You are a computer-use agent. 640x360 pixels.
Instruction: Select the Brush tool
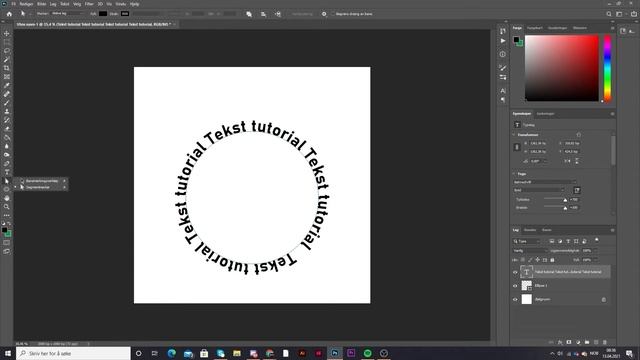(x=7, y=102)
